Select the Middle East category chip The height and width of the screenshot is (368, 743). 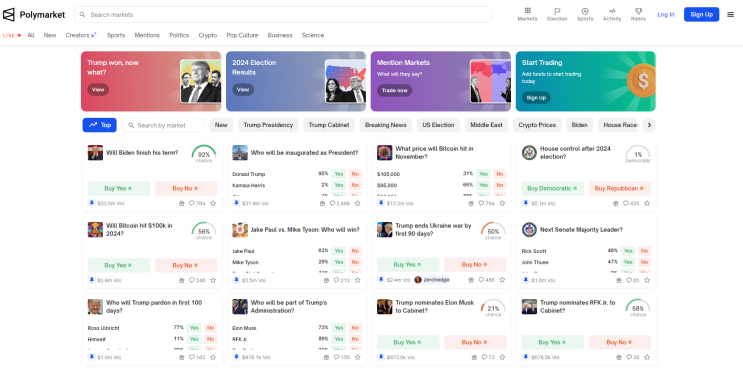486,125
